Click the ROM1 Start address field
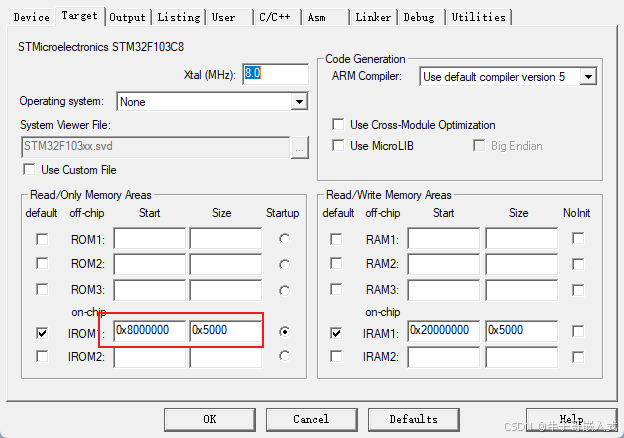This screenshot has width=624, height=438. click(x=150, y=239)
